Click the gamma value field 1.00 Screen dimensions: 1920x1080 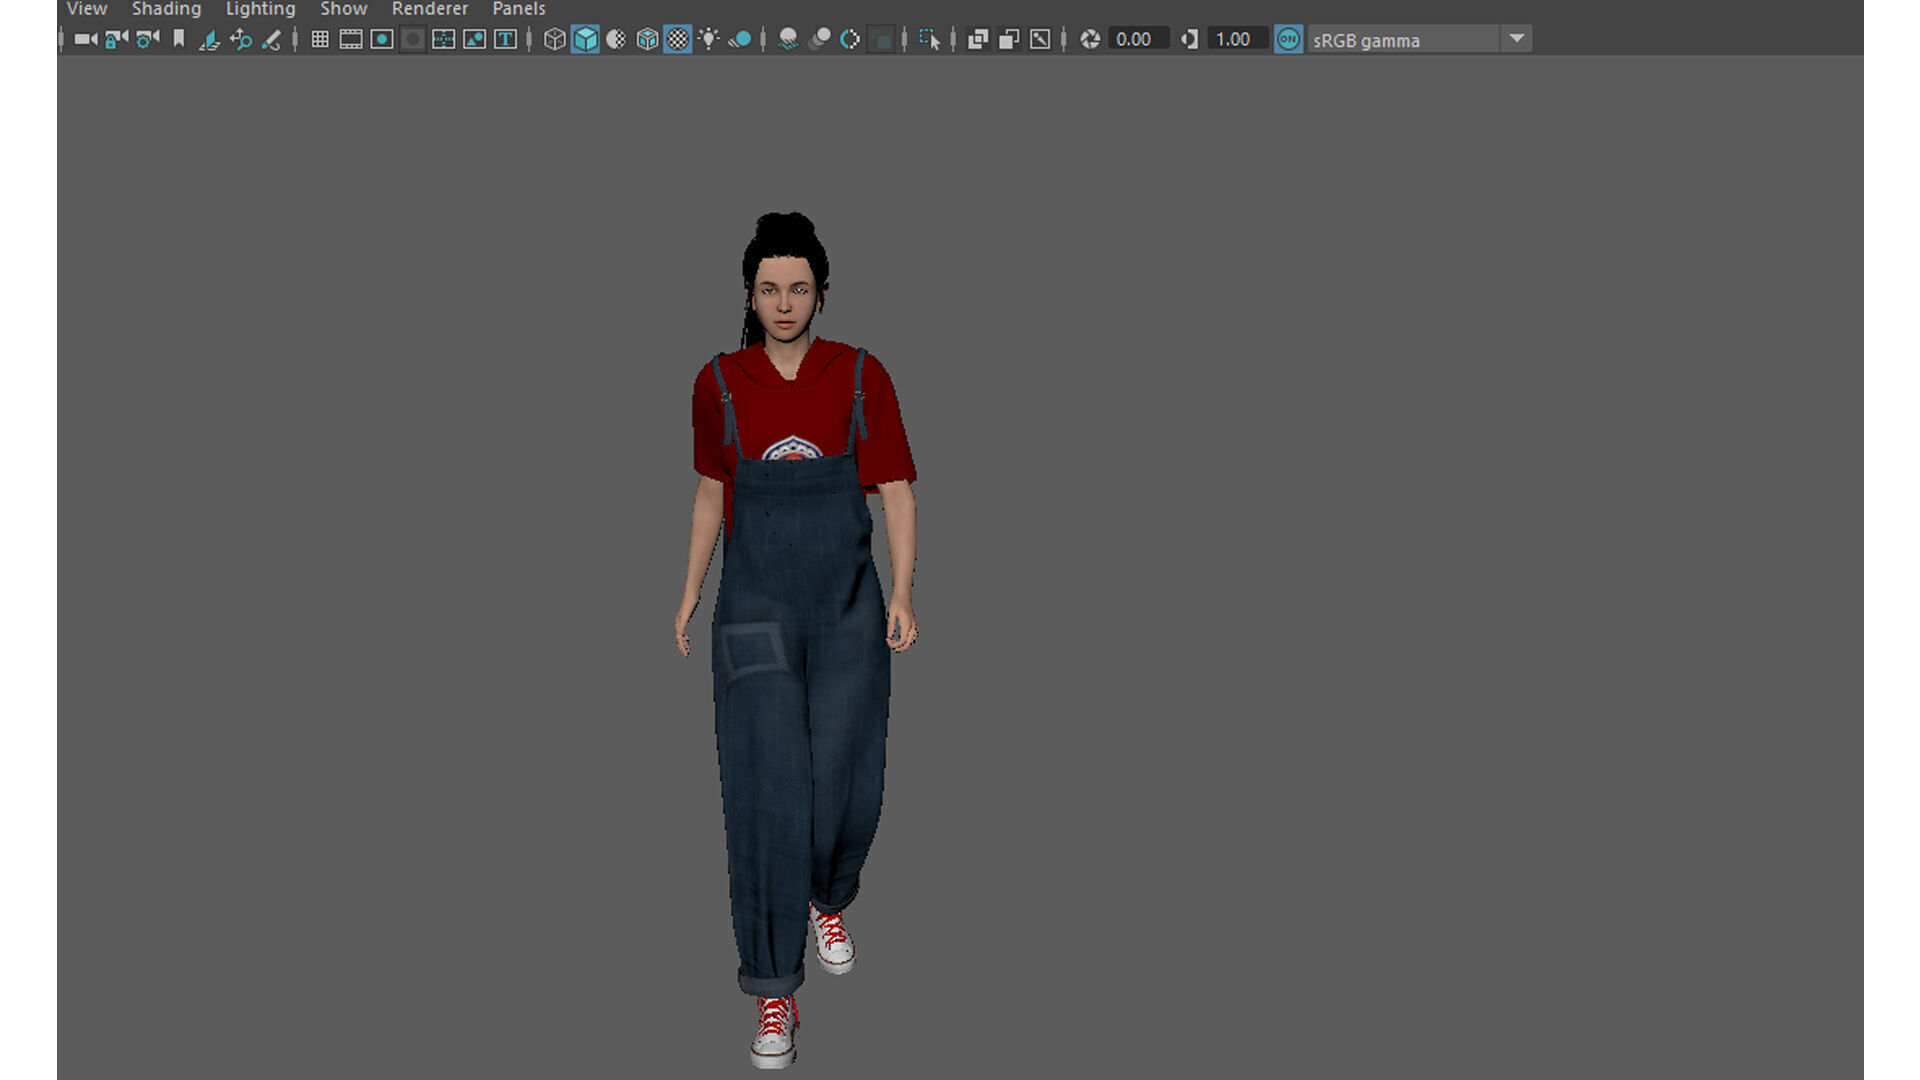point(1237,39)
